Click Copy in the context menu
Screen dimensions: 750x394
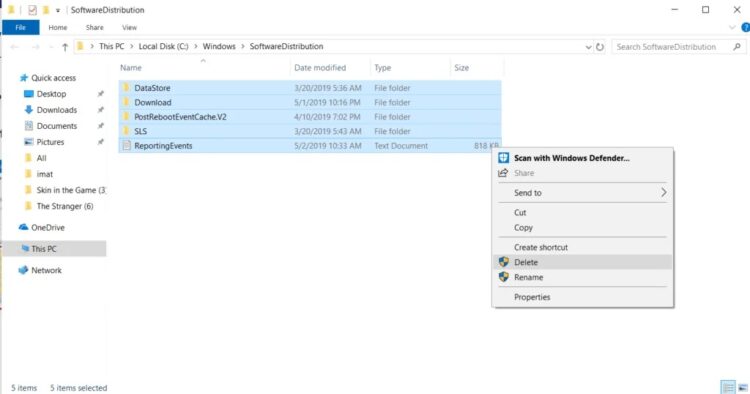point(582,228)
